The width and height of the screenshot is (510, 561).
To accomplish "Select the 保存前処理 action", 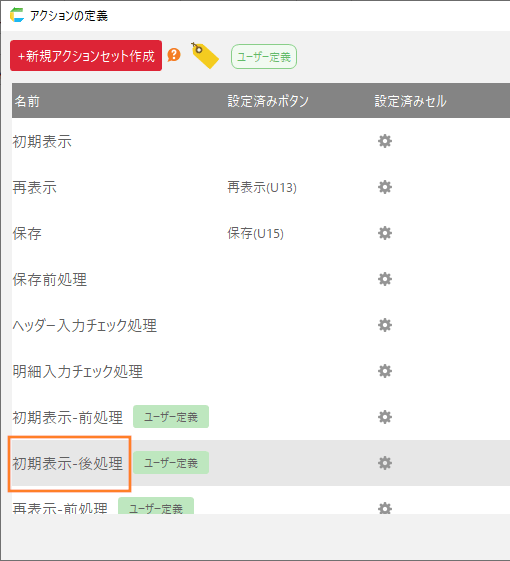I will pos(49,279).
